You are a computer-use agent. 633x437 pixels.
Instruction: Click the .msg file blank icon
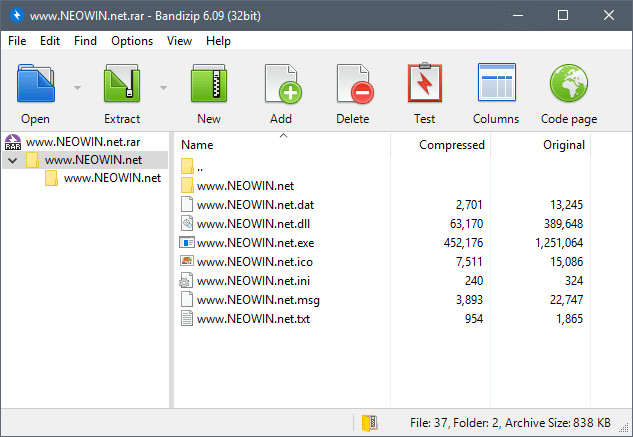point(187,299)
